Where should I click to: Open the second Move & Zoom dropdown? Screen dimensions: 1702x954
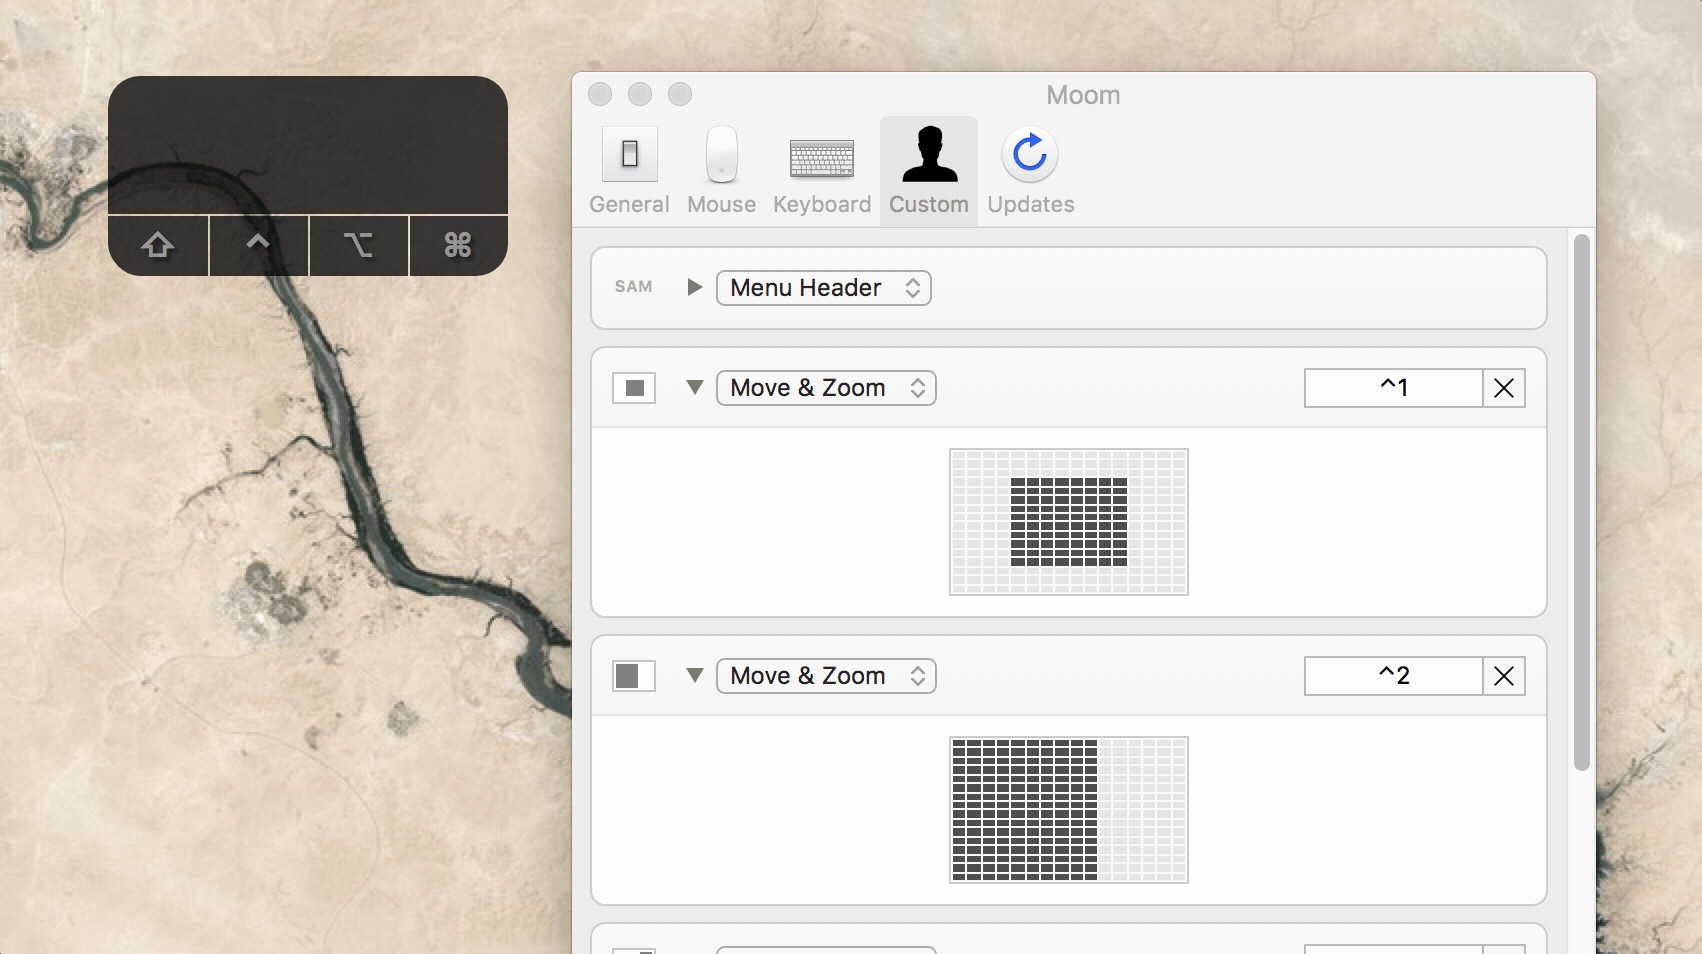(826, 676)
